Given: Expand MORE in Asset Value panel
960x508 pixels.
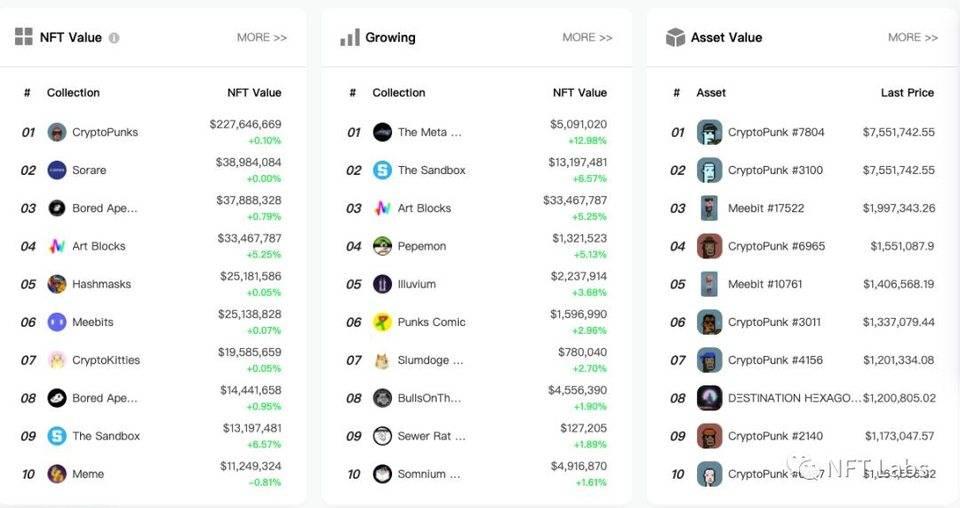Looking at the screenshot, I should click(913, 38).
